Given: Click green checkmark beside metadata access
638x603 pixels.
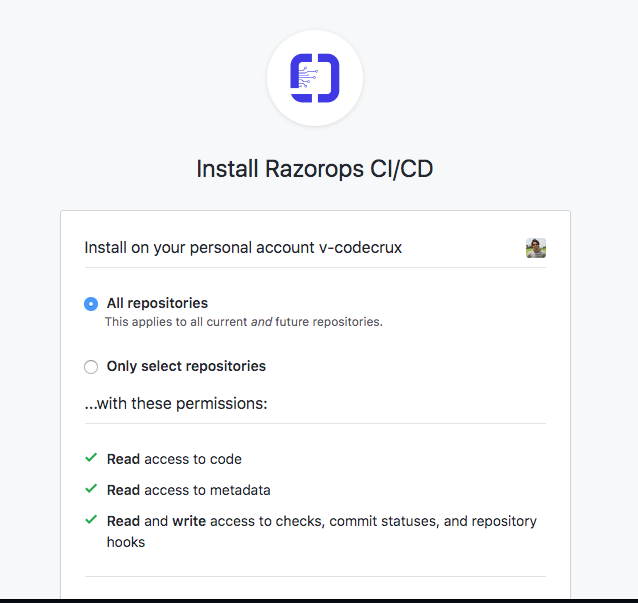Looking at the screenshot, I should click(91, 488).
